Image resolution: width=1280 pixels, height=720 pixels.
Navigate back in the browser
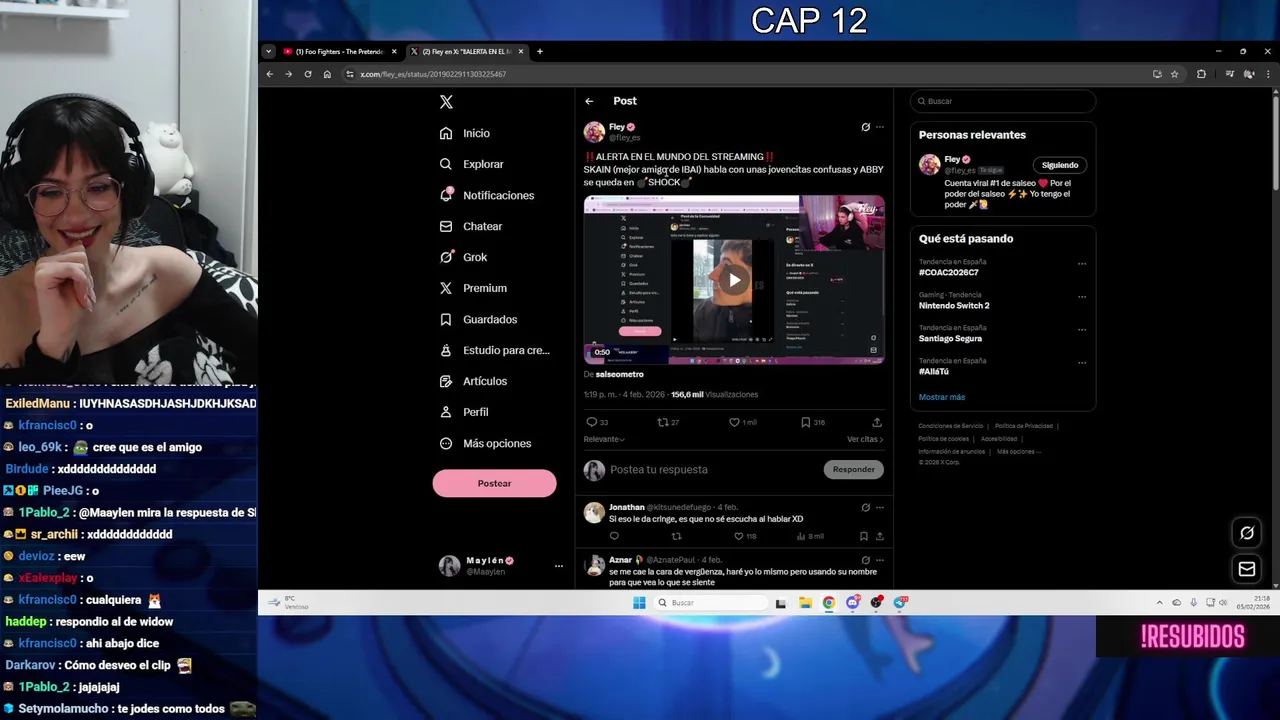pos(269,74)
